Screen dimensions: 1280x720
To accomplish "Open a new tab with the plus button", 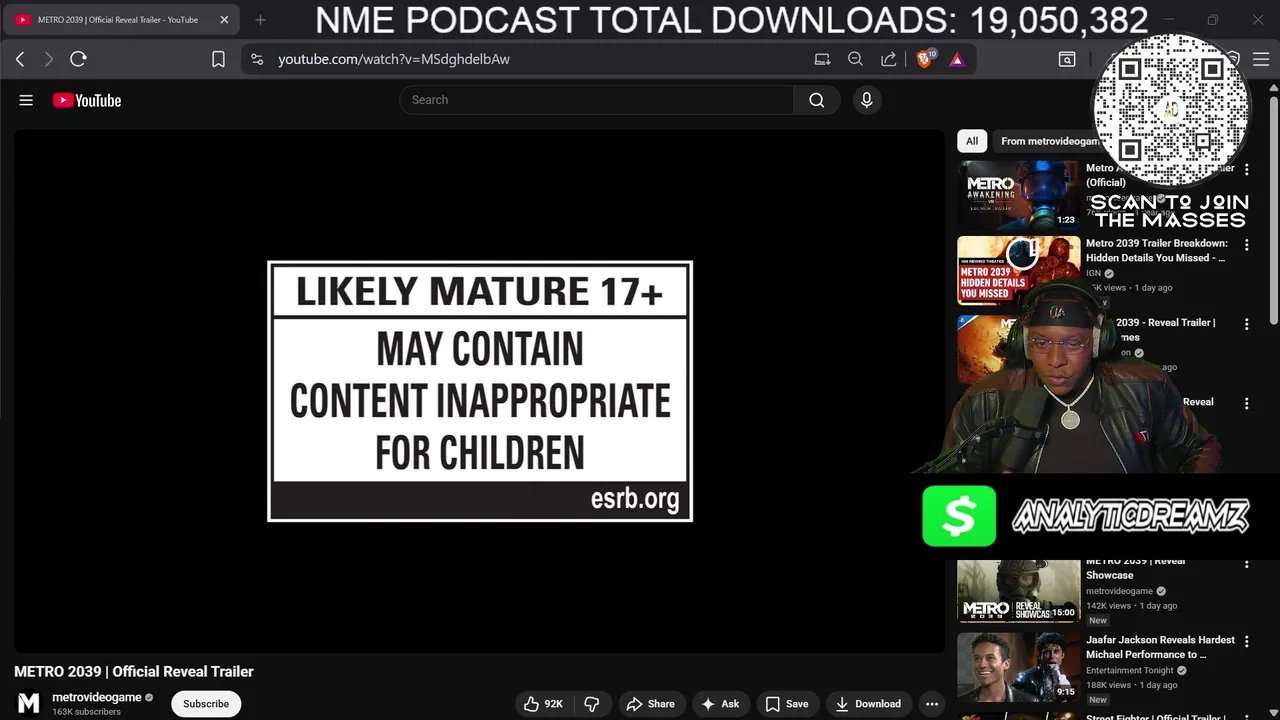I will (x=260, y=19).
